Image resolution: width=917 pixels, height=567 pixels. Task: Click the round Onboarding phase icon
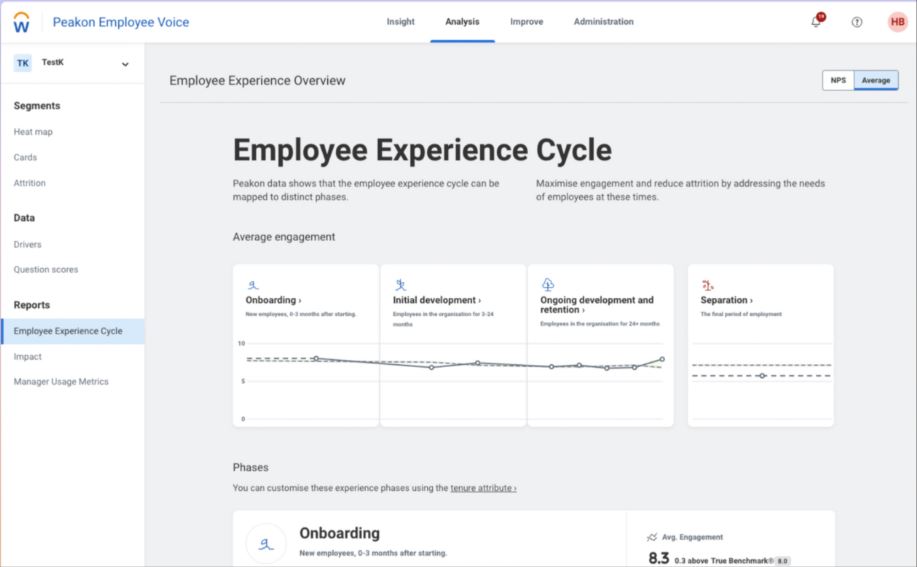click(x=266, y=544)
